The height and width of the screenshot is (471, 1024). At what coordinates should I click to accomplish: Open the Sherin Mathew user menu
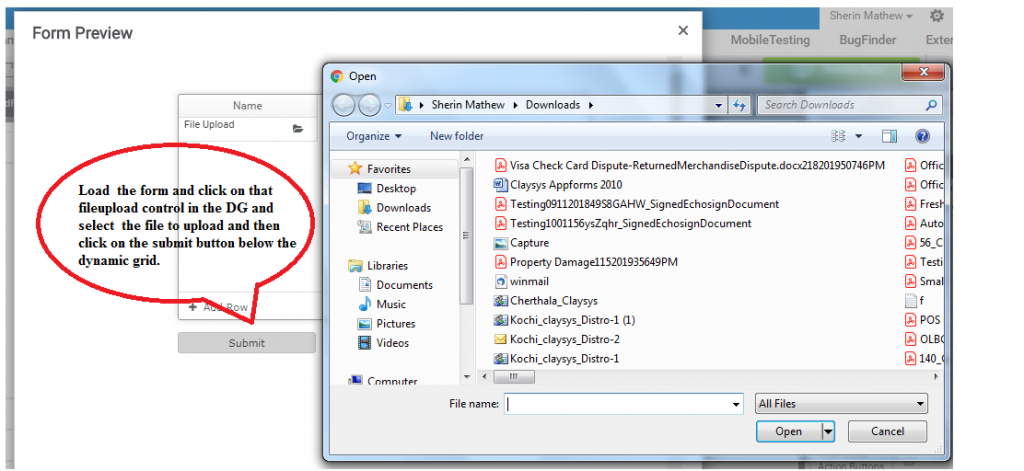click(870, 16)
